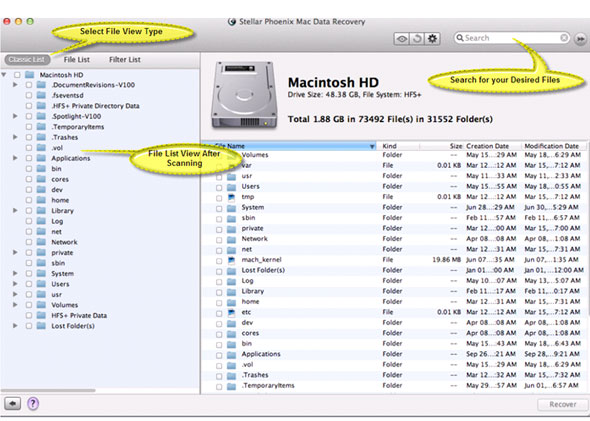This screenshot has height=421, width=590.
Task: Select the HFS+ Private Directory Data tree entry
Action: 96,106
